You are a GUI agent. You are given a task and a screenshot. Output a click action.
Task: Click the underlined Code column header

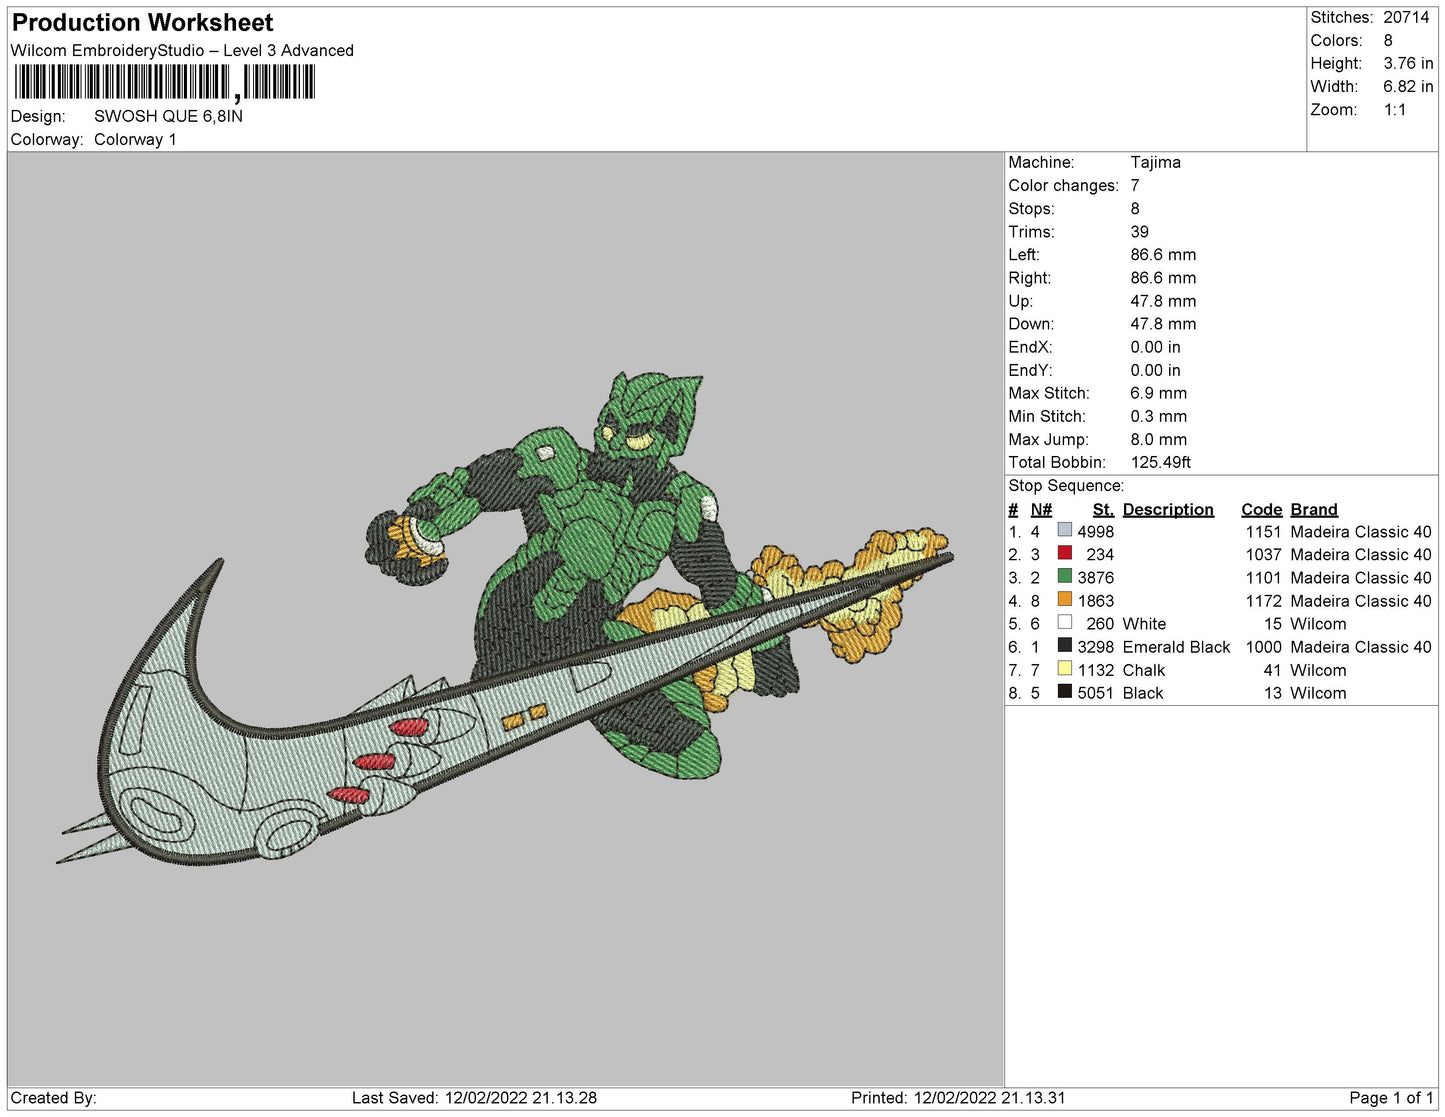(x=1261, y=509)
